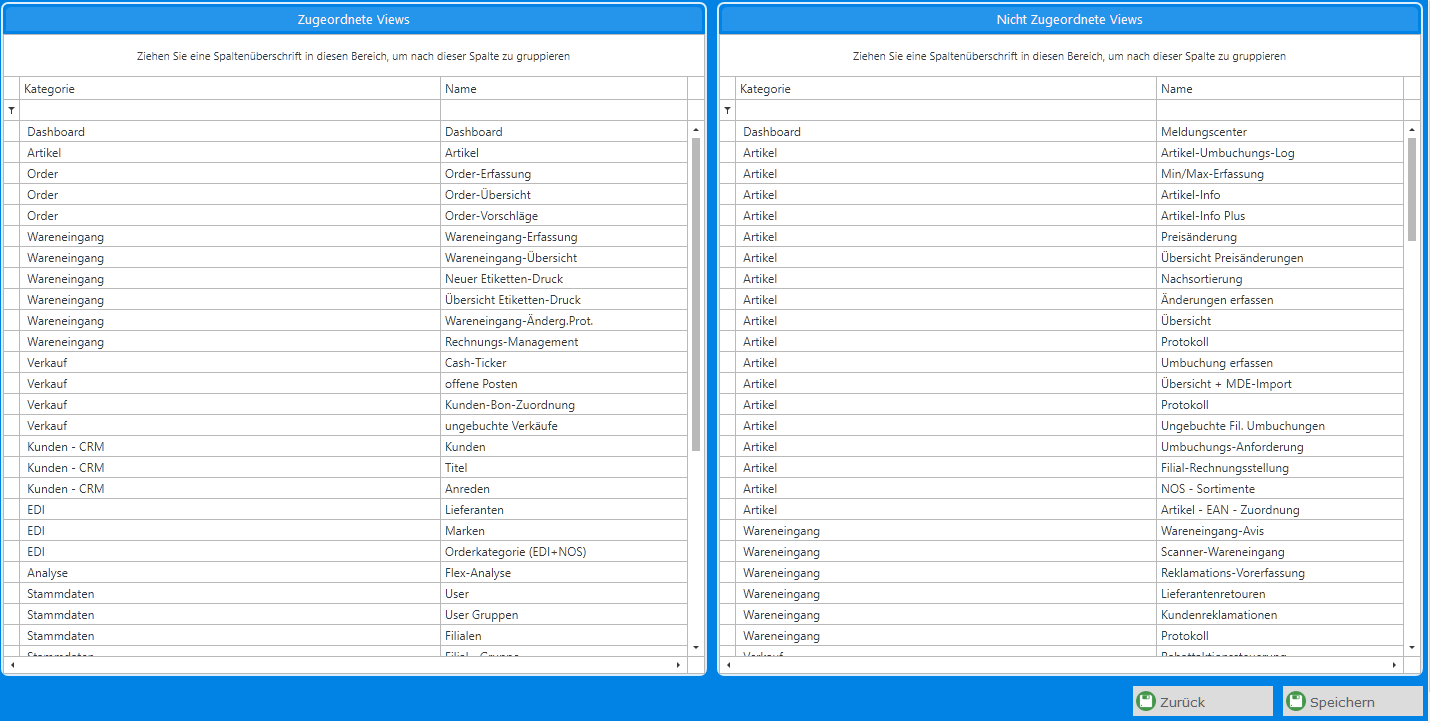Select the Orderkategorie (EDI+NOS) row
The image size is (1430, 723).
click(x=346, y=552)
